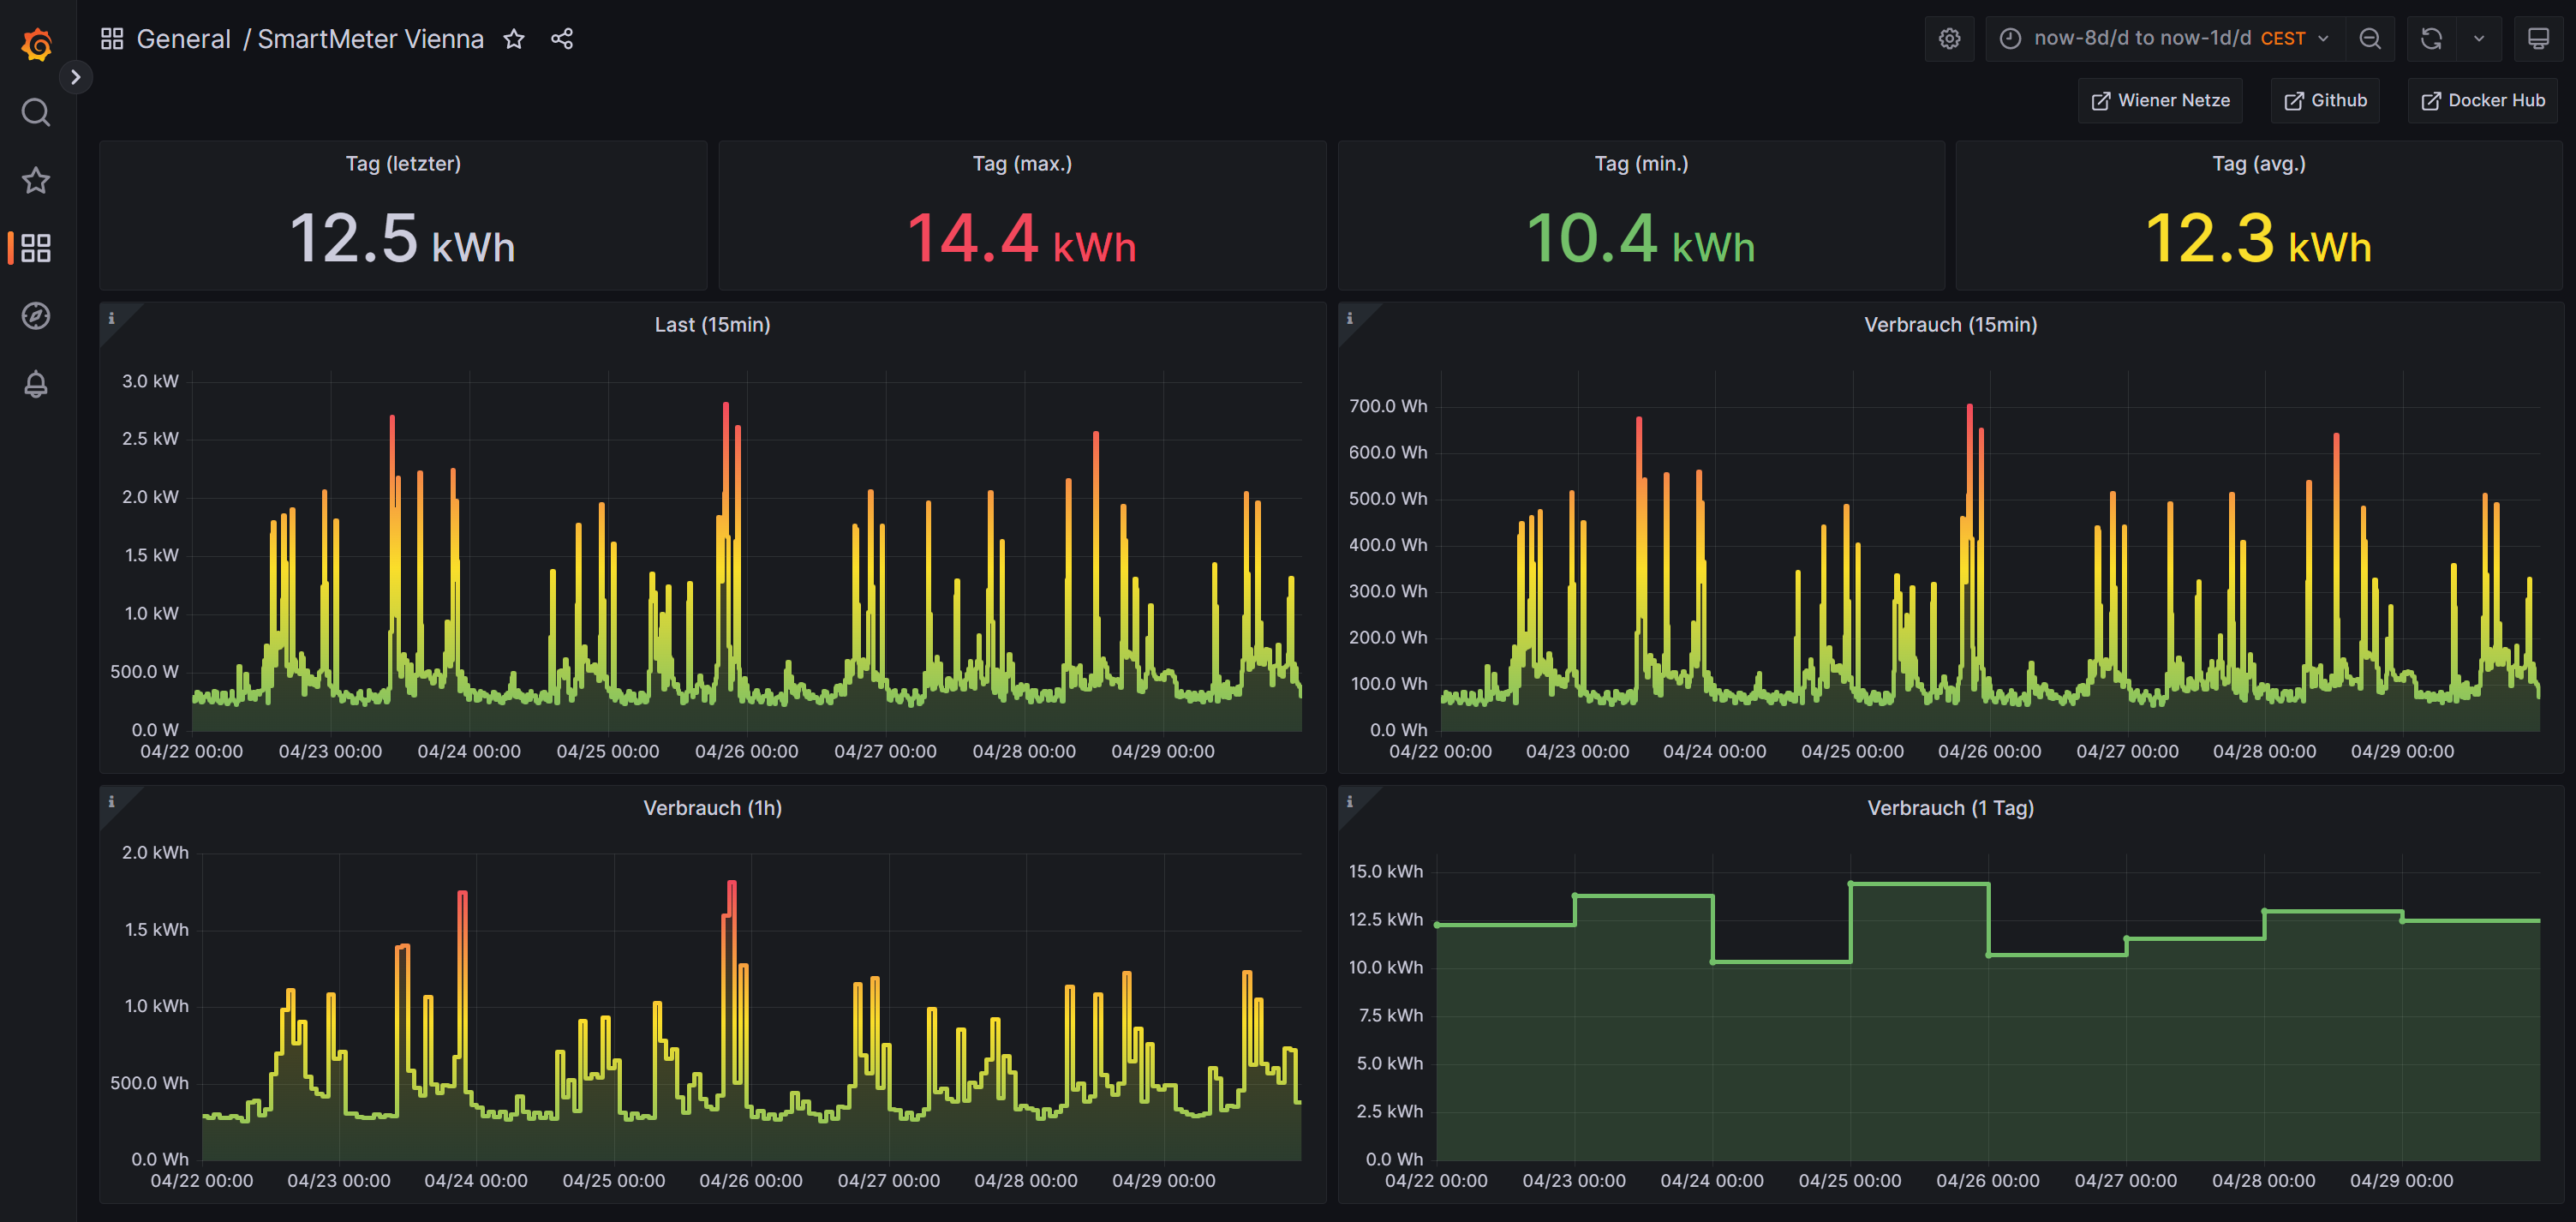Open the Tag (min.) panel title menu
The image size is (2576, 1222).
pyautogui.click(x=1641, y=164)
